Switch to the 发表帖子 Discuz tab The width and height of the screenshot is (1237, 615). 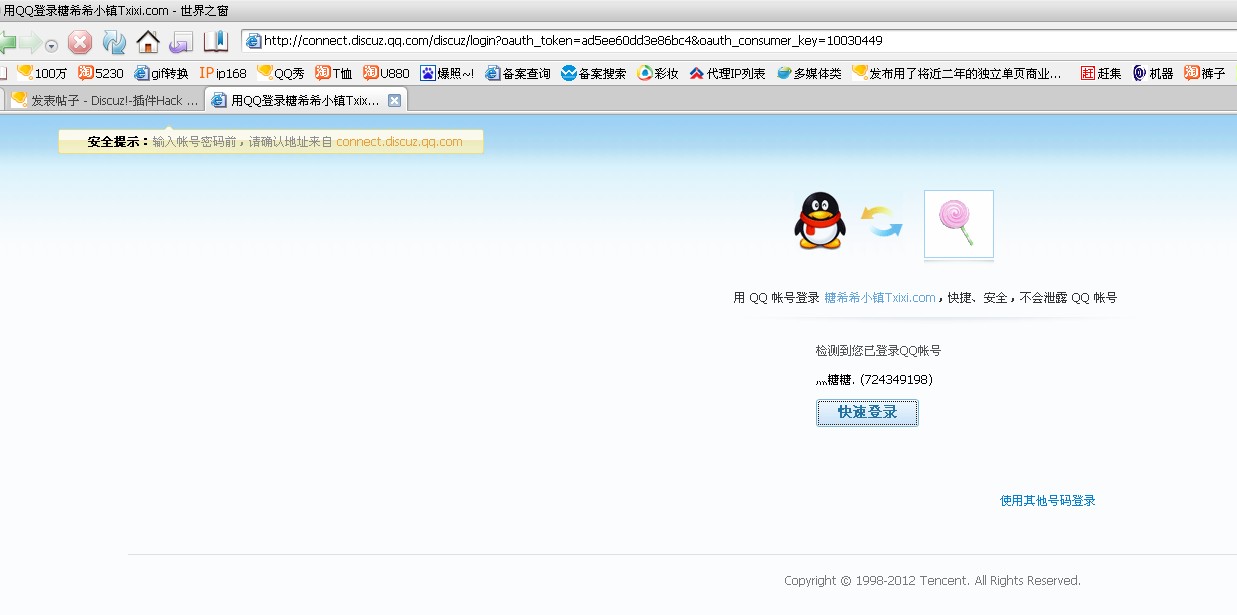point(104,100)
